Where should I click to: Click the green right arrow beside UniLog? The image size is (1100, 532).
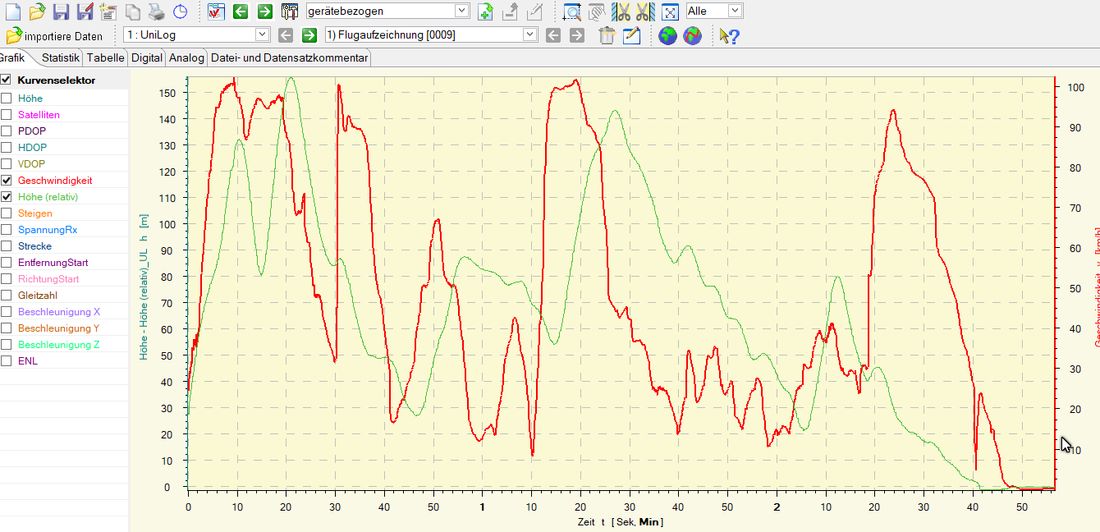pos(309,36)
